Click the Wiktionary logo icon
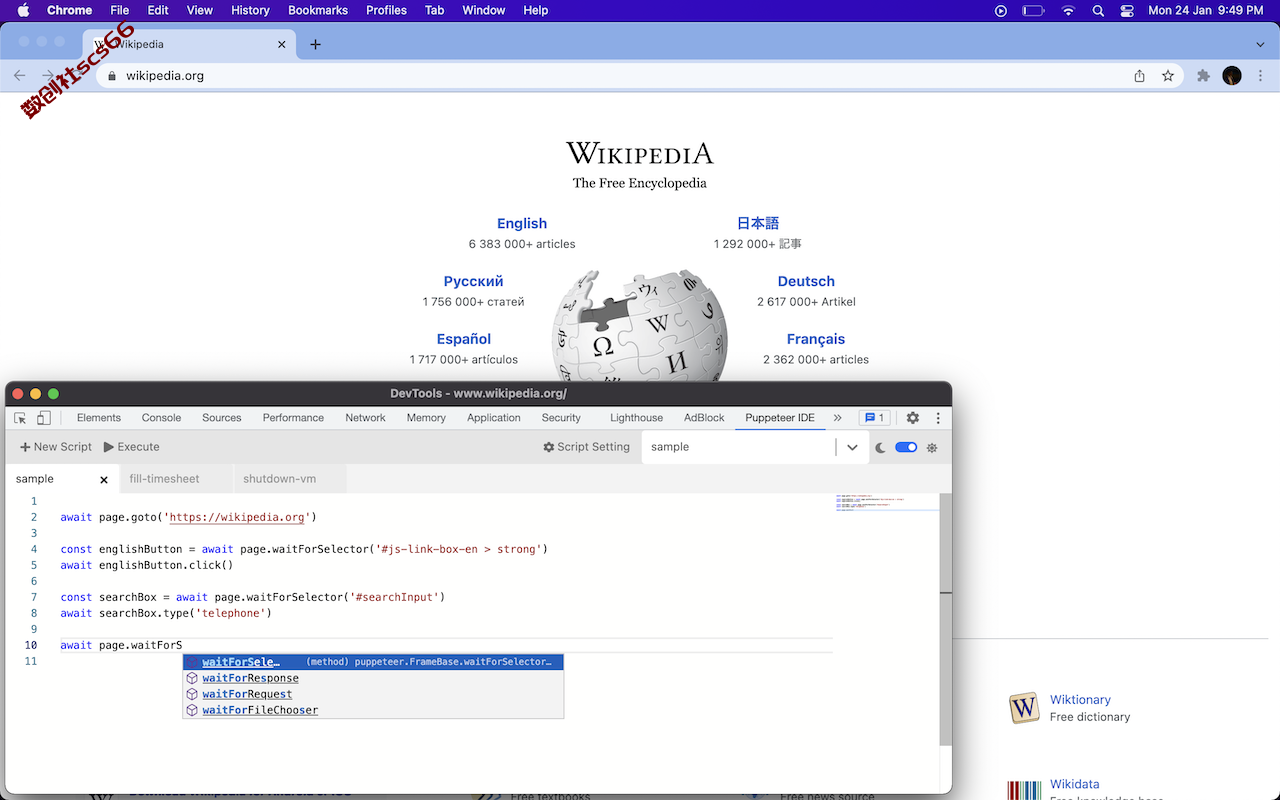The image size is (1280, 800). (1024, 708)
